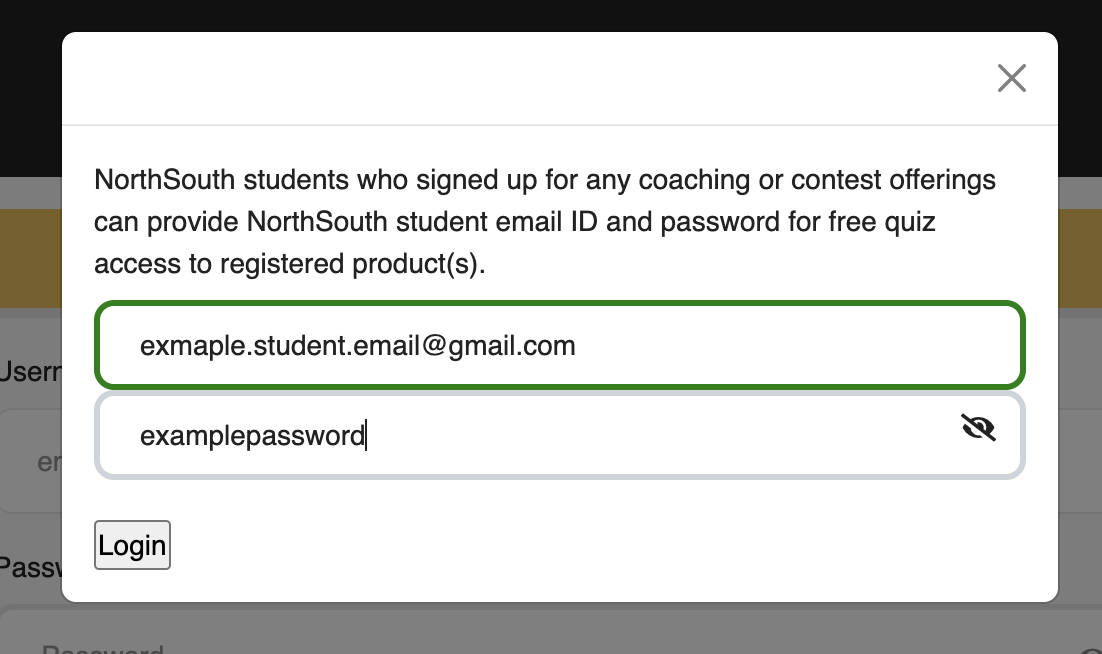
Task: Click the empty dialog space right of Login
Action: (x=600, y=546)
